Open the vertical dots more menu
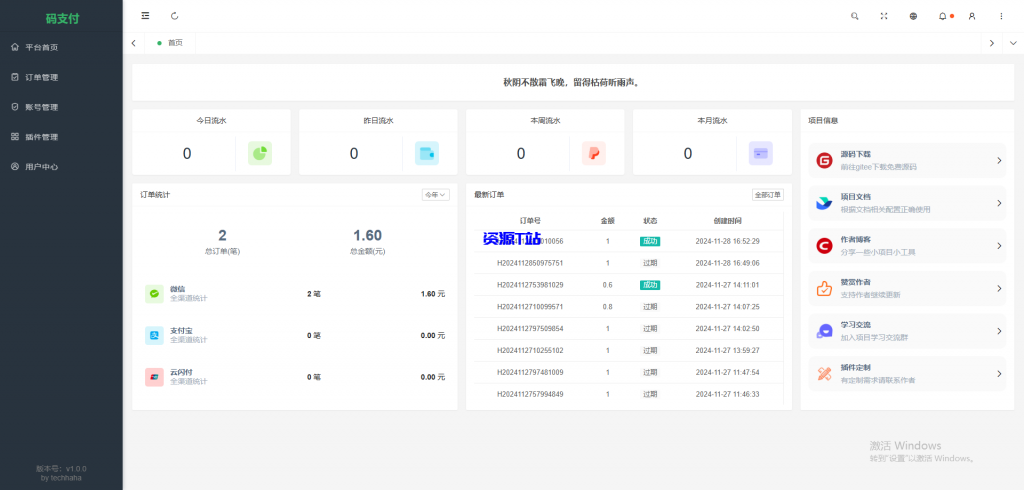 [x=1001, y=16]
